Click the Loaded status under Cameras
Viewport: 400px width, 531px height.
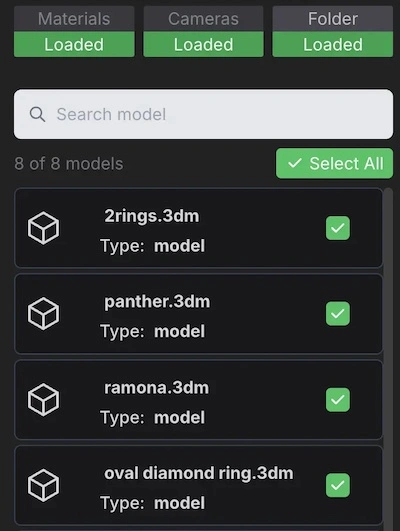coord(203,44)
